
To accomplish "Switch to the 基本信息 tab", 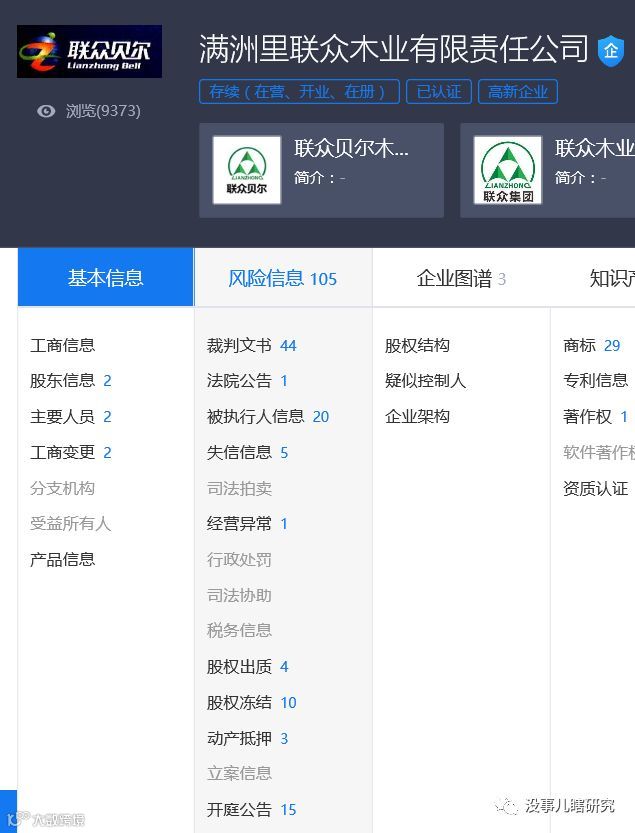I will (x=106, y=277).
